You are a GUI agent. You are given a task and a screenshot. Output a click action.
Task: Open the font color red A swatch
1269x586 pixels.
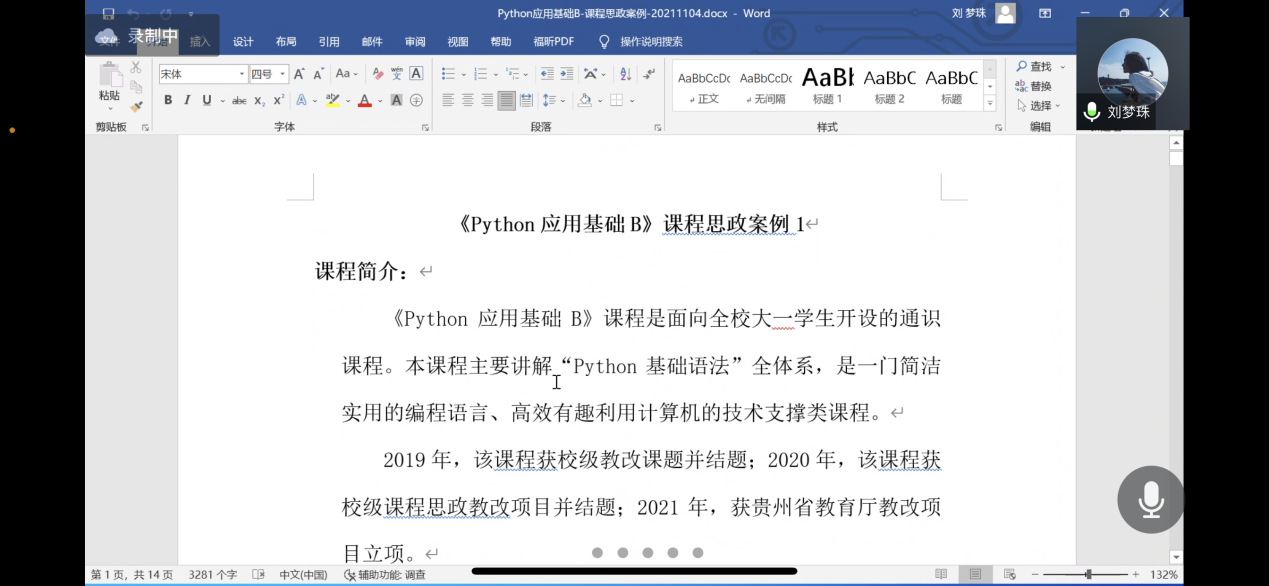click(x=364, y=100)
